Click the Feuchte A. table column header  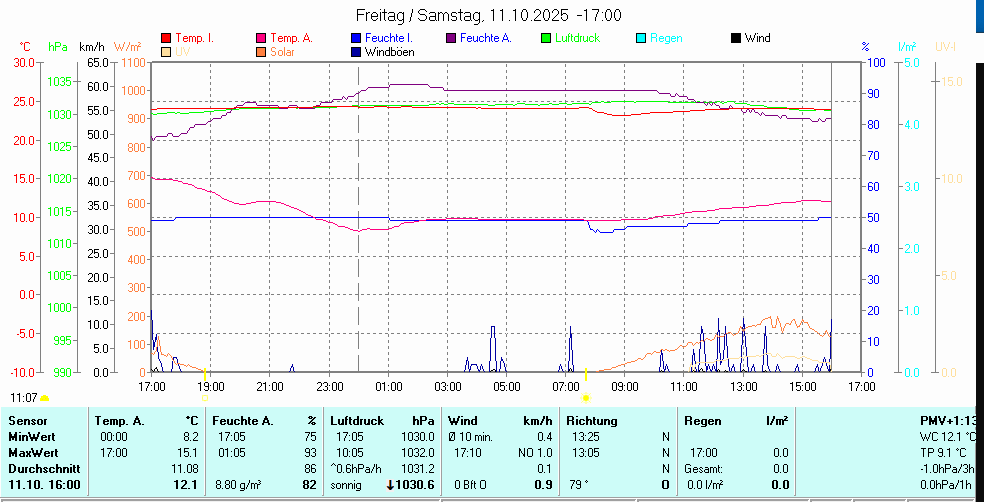tap(242, 421)
